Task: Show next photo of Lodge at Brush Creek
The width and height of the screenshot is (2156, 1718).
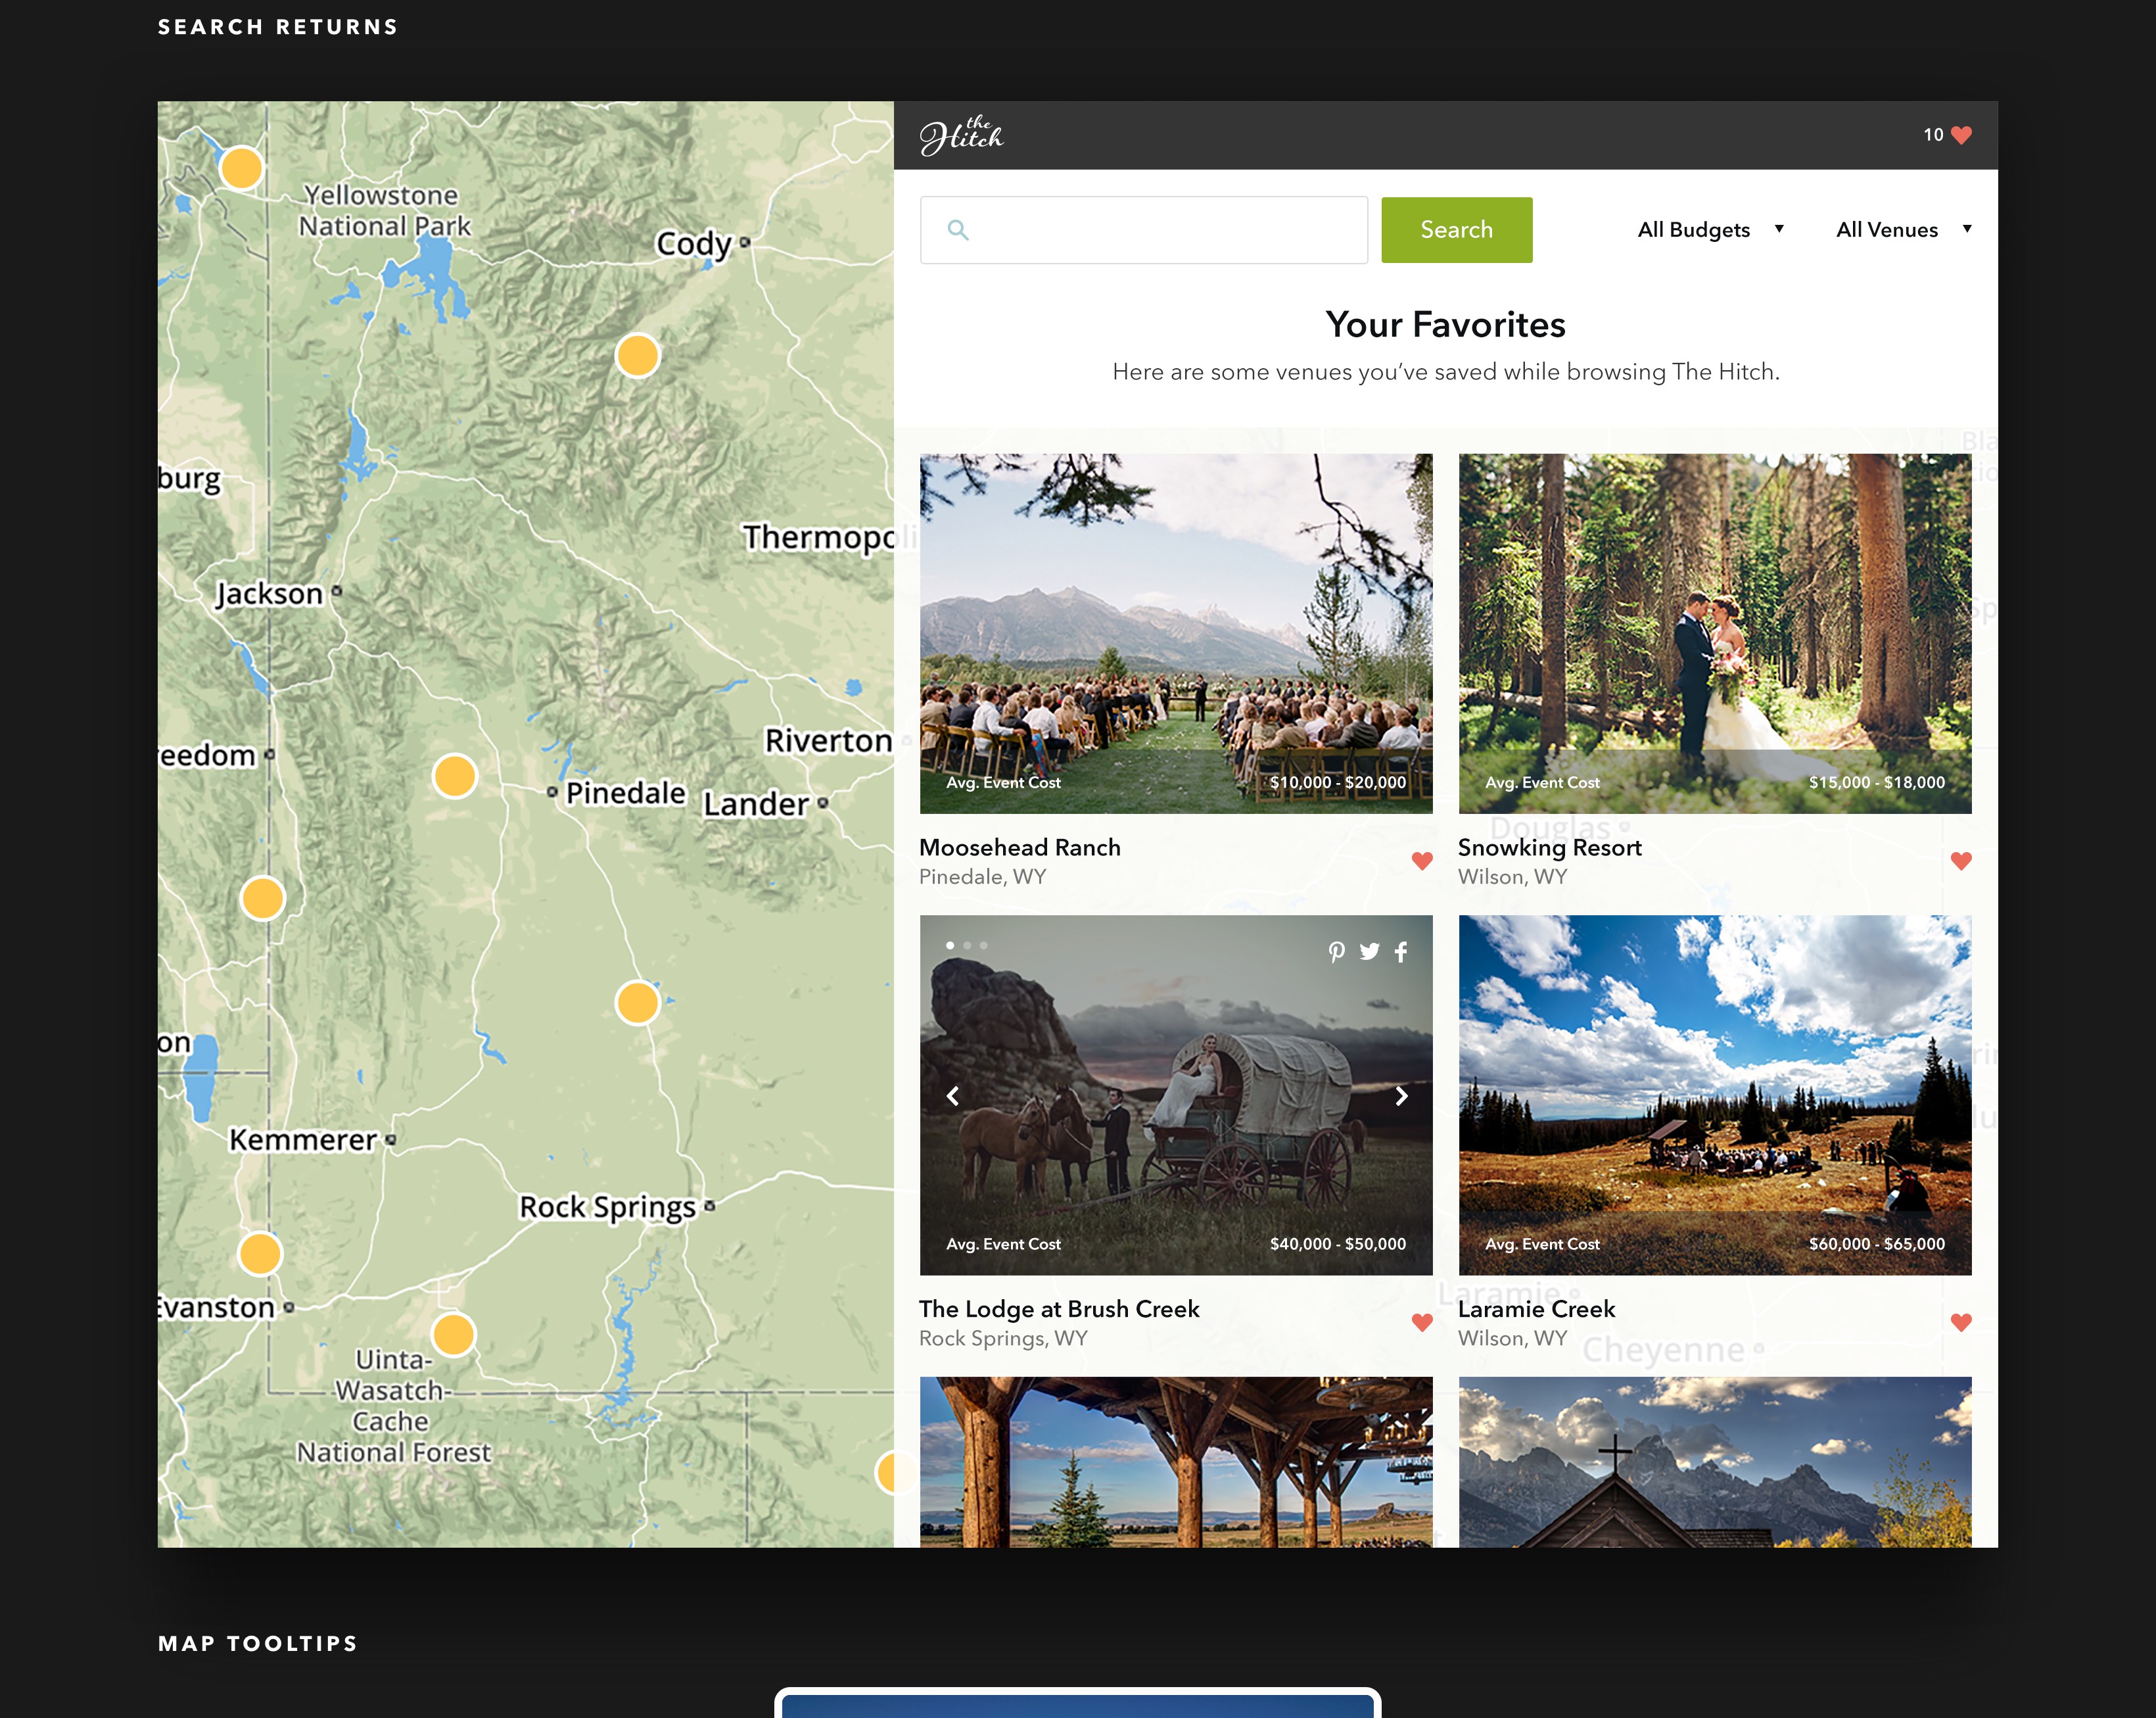Action: click(1401, 1096)
